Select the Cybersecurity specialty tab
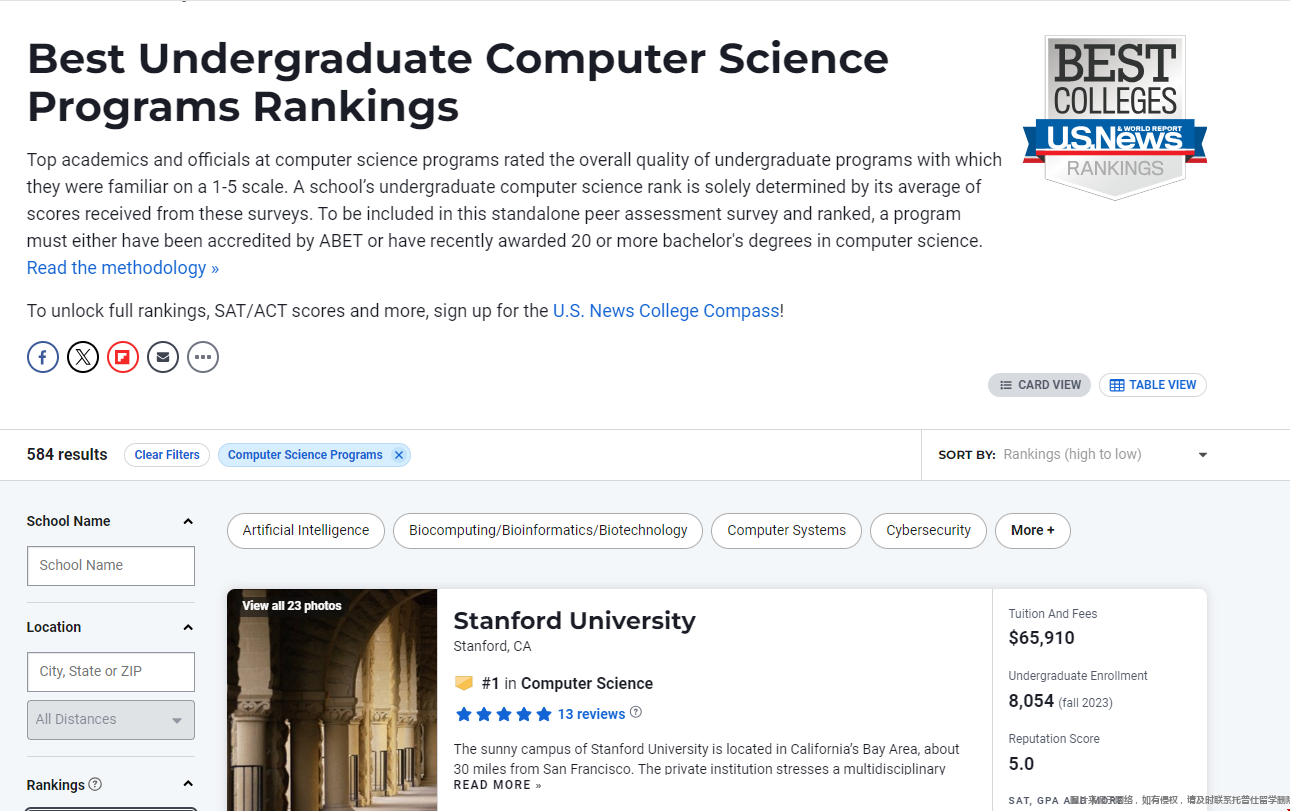This screenshot has height=811, width=1290. pyautogui.click(x=928, y=531)
